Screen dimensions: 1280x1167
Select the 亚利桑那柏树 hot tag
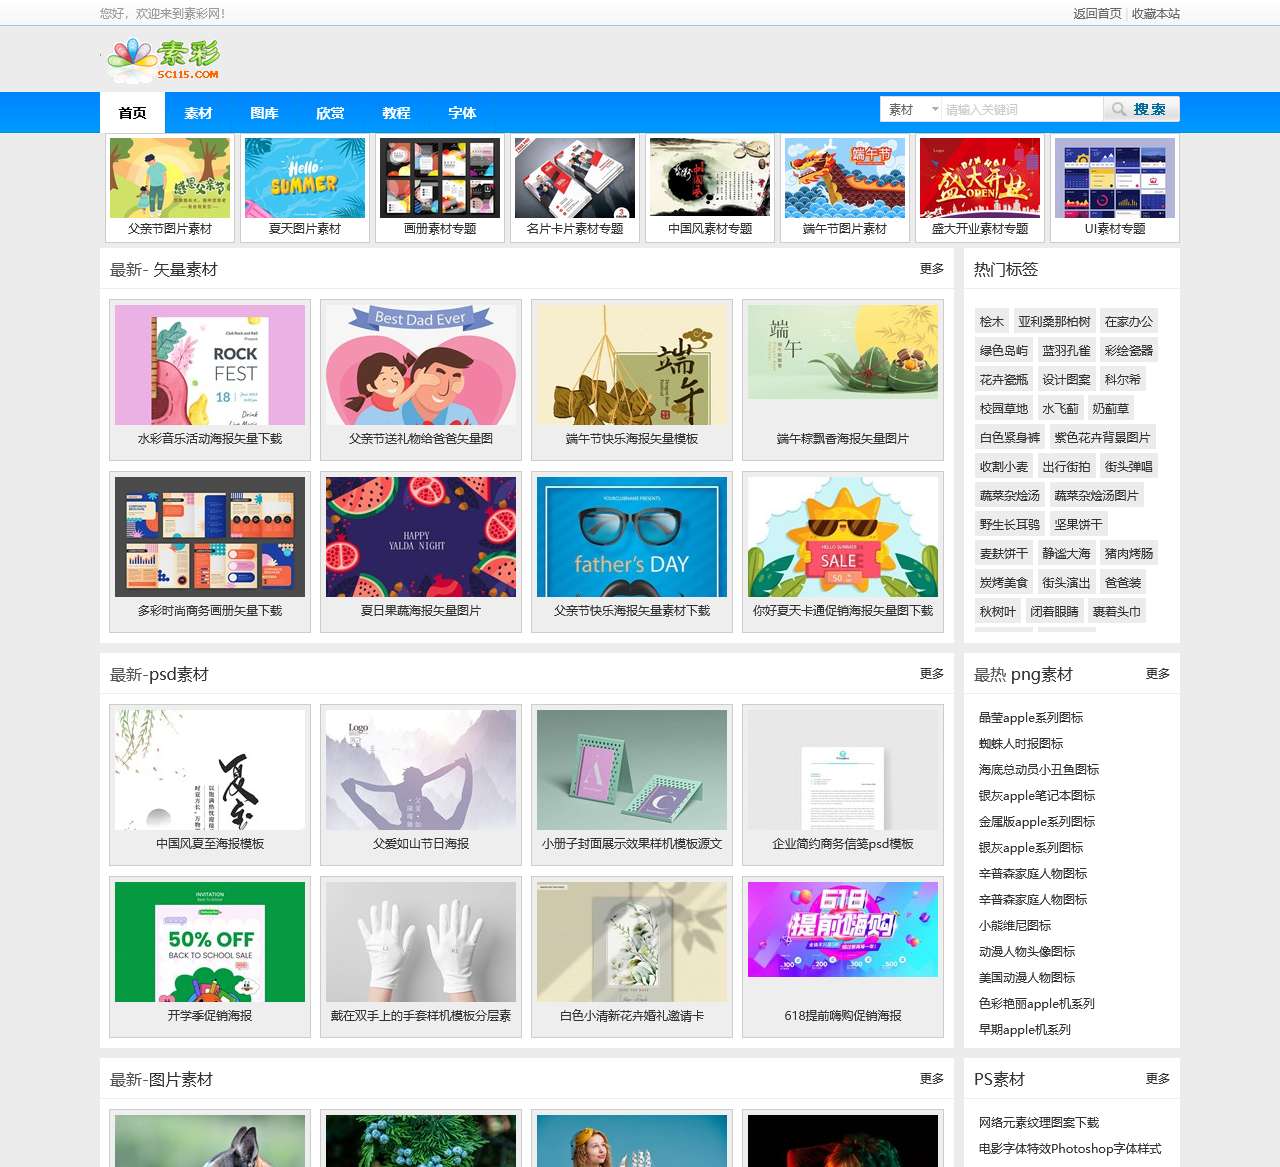pos(1055,322)
